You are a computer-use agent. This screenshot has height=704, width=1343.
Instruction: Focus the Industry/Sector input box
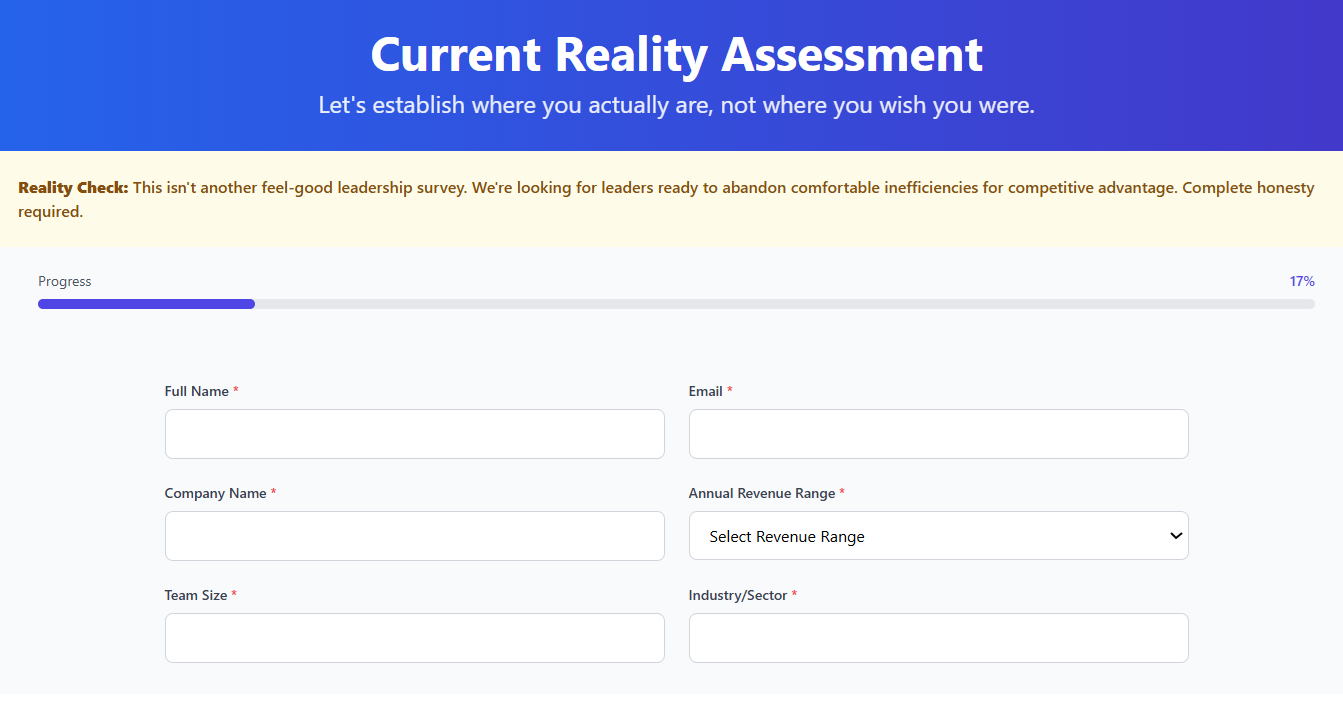click(938, 638)
